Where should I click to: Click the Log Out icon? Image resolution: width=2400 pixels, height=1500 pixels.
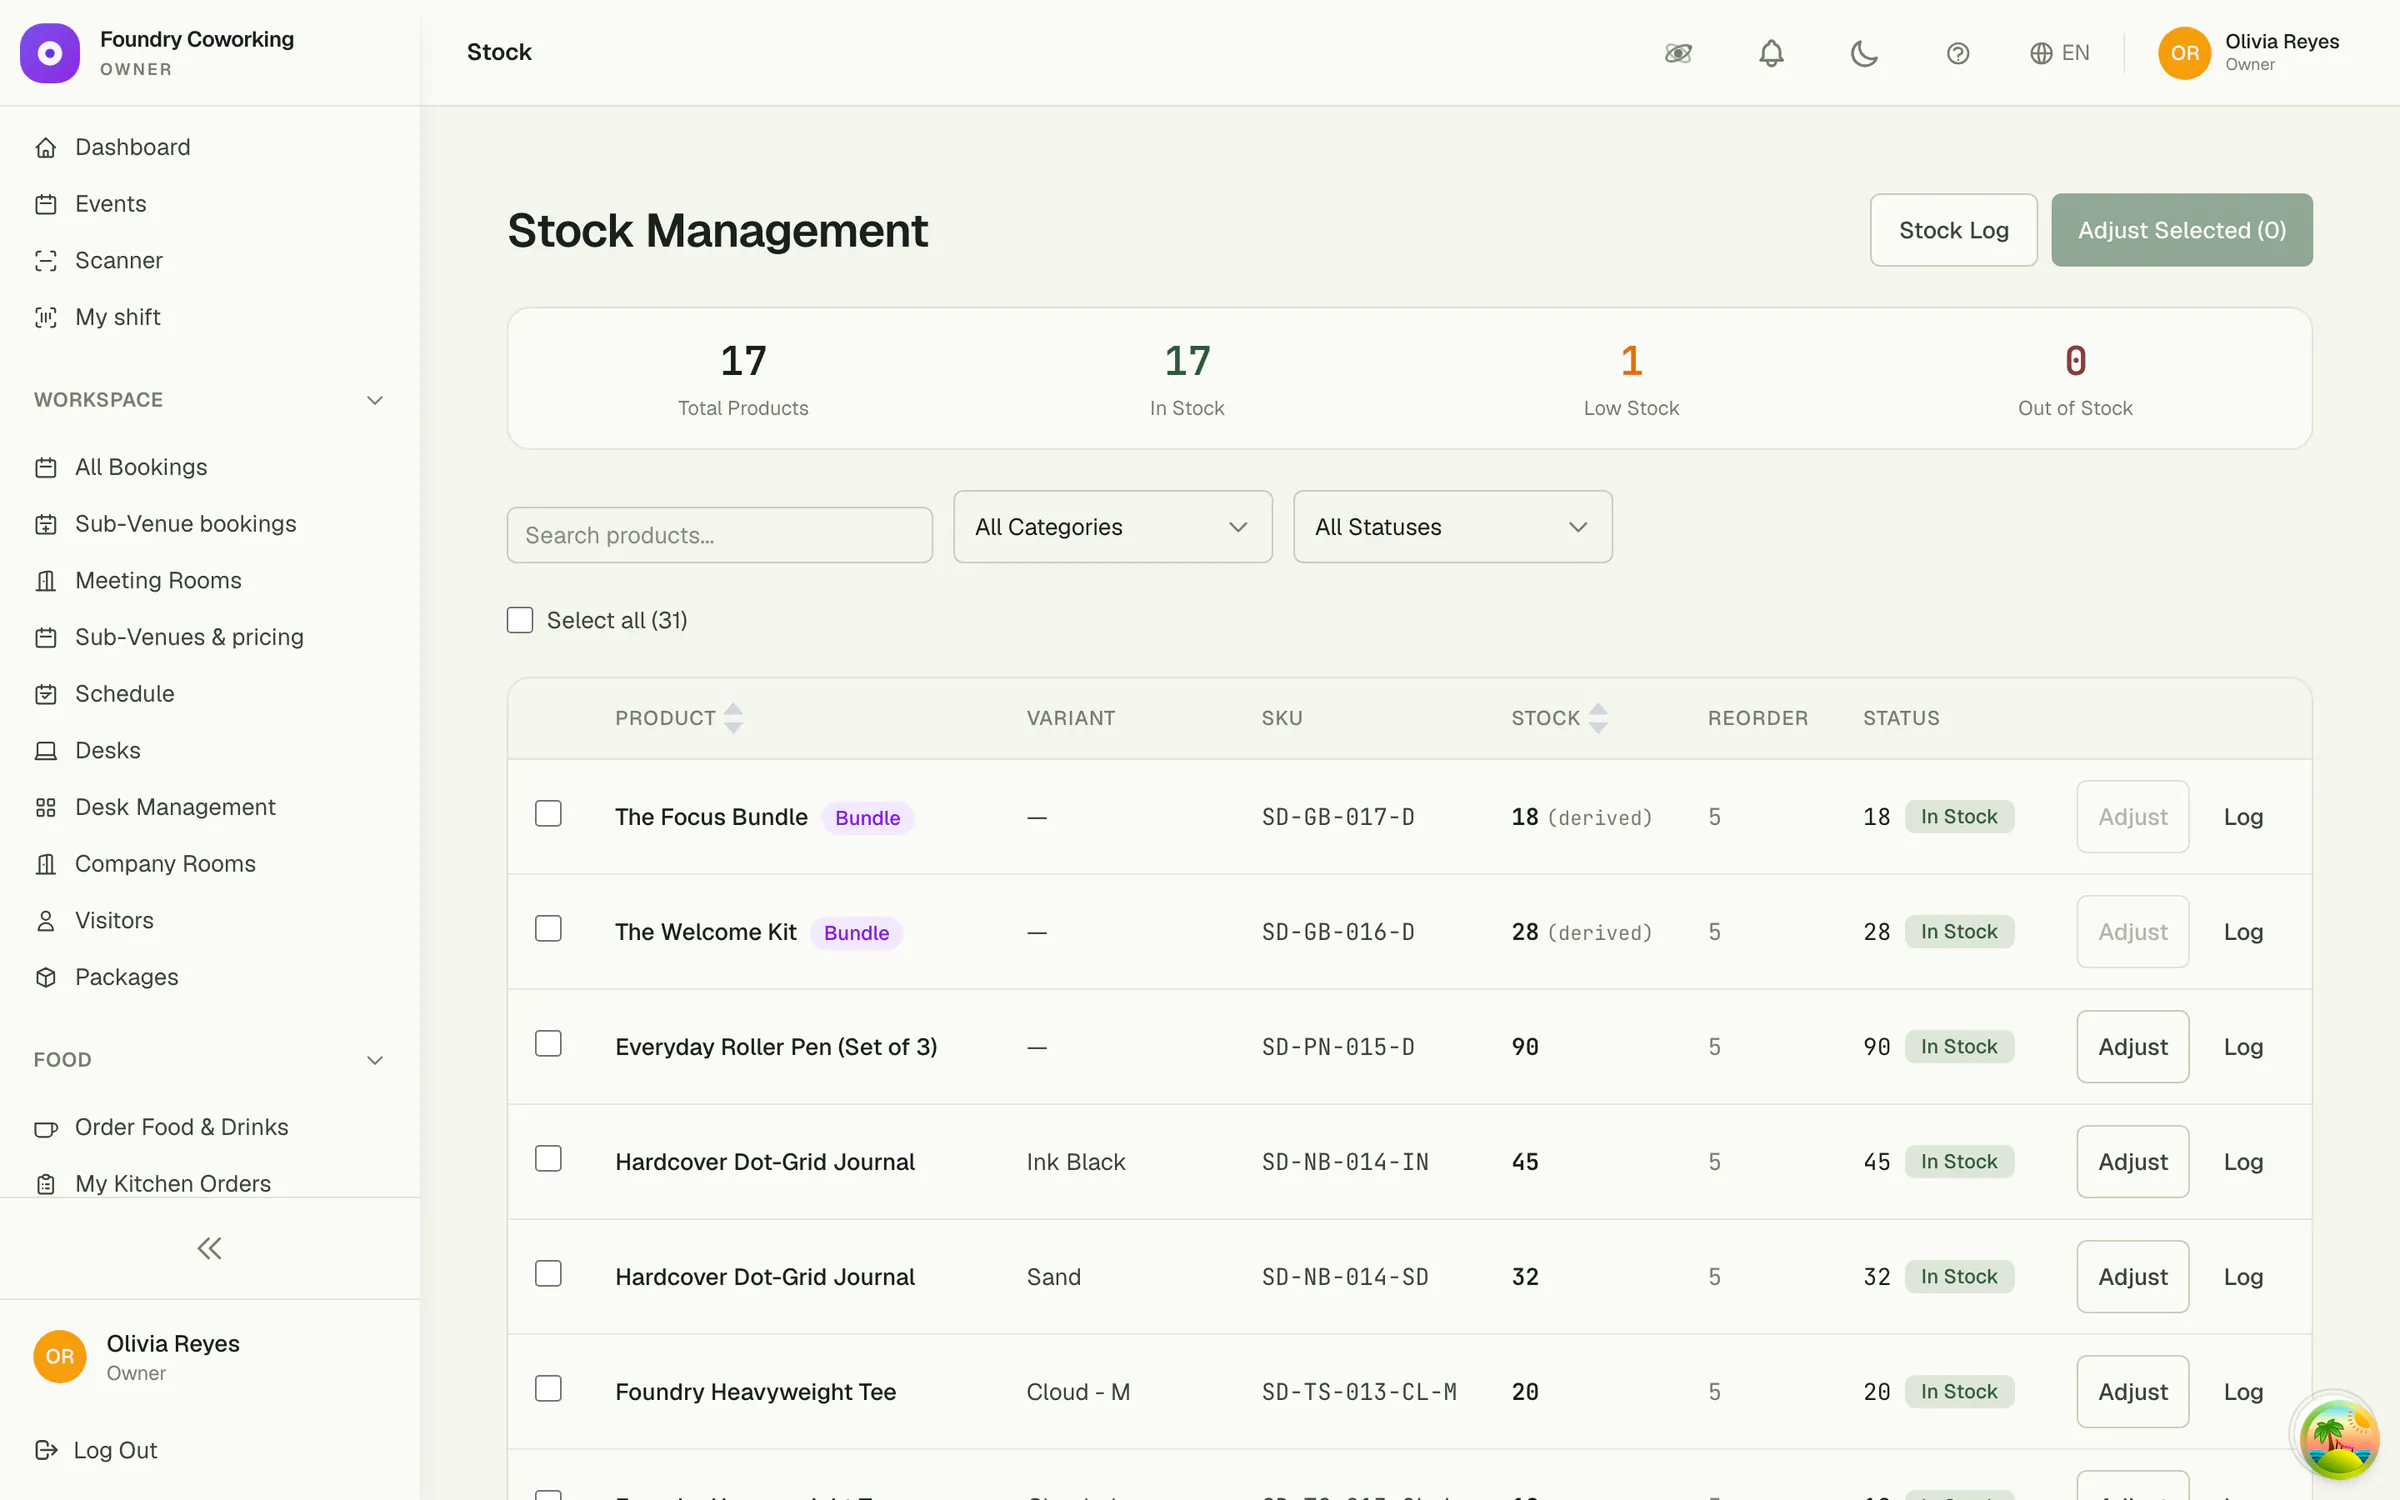coord(46,1450)
